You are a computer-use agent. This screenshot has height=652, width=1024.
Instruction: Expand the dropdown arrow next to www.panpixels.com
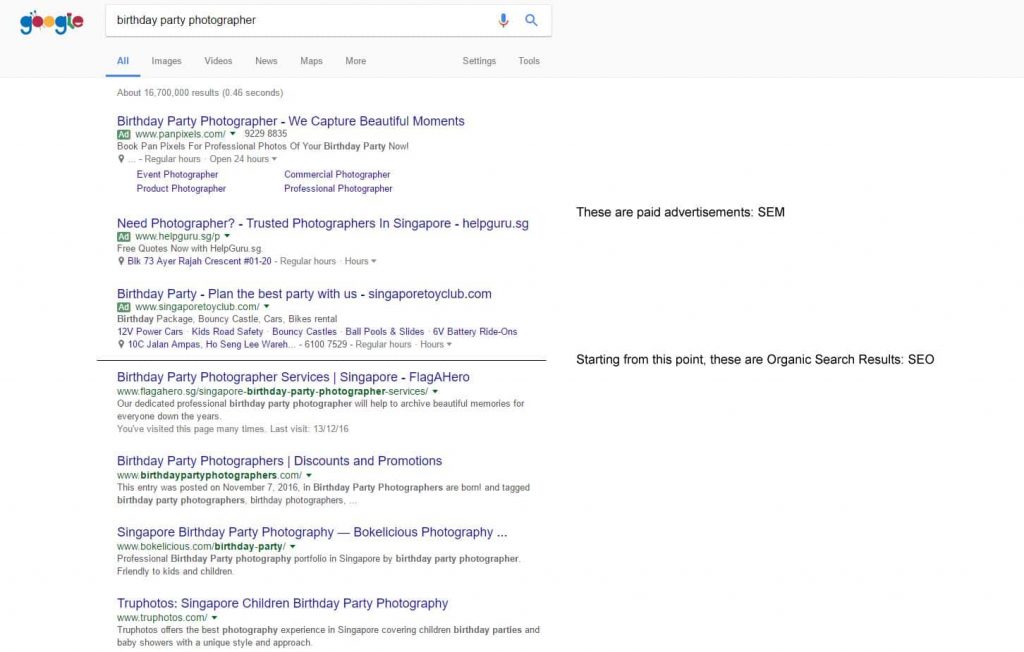point(232,134)
